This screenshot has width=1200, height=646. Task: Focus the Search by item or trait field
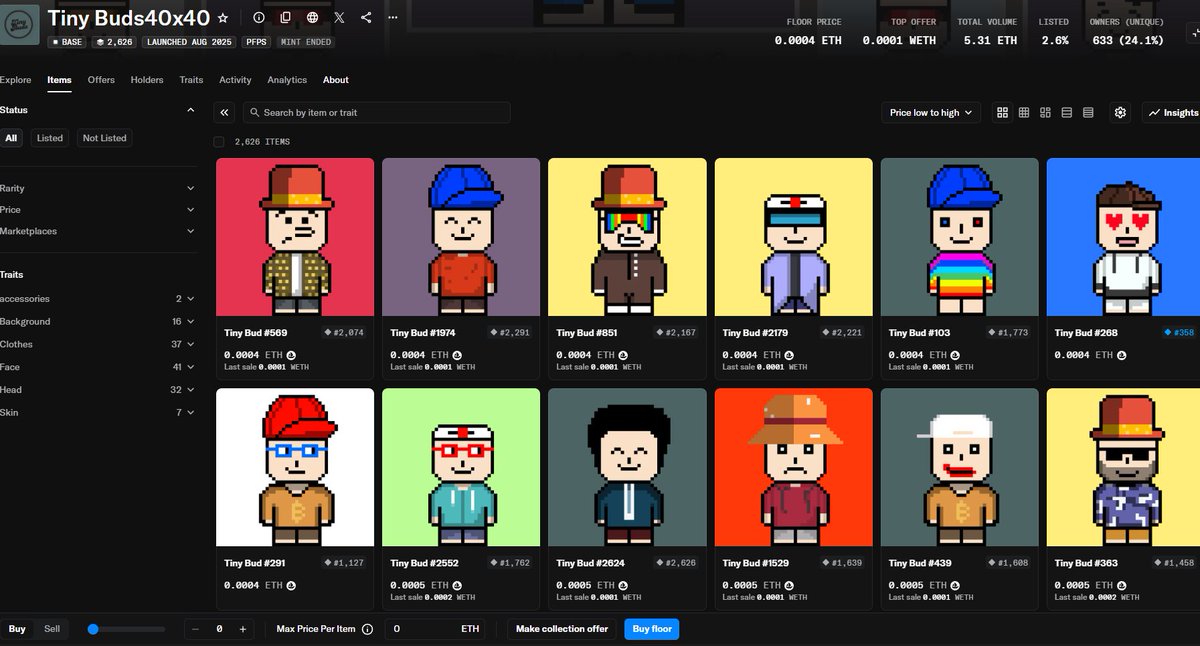(376, 113)
